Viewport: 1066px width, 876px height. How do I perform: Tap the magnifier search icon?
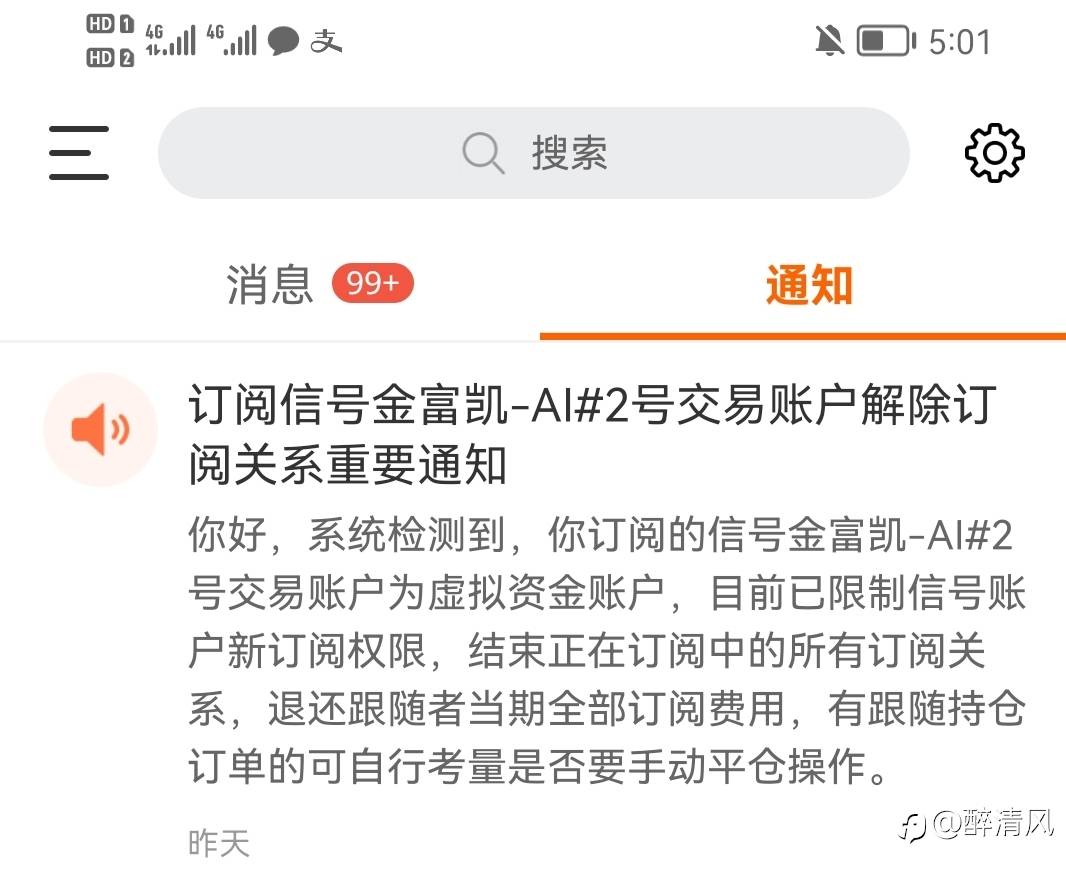click(x=483, y=153)
